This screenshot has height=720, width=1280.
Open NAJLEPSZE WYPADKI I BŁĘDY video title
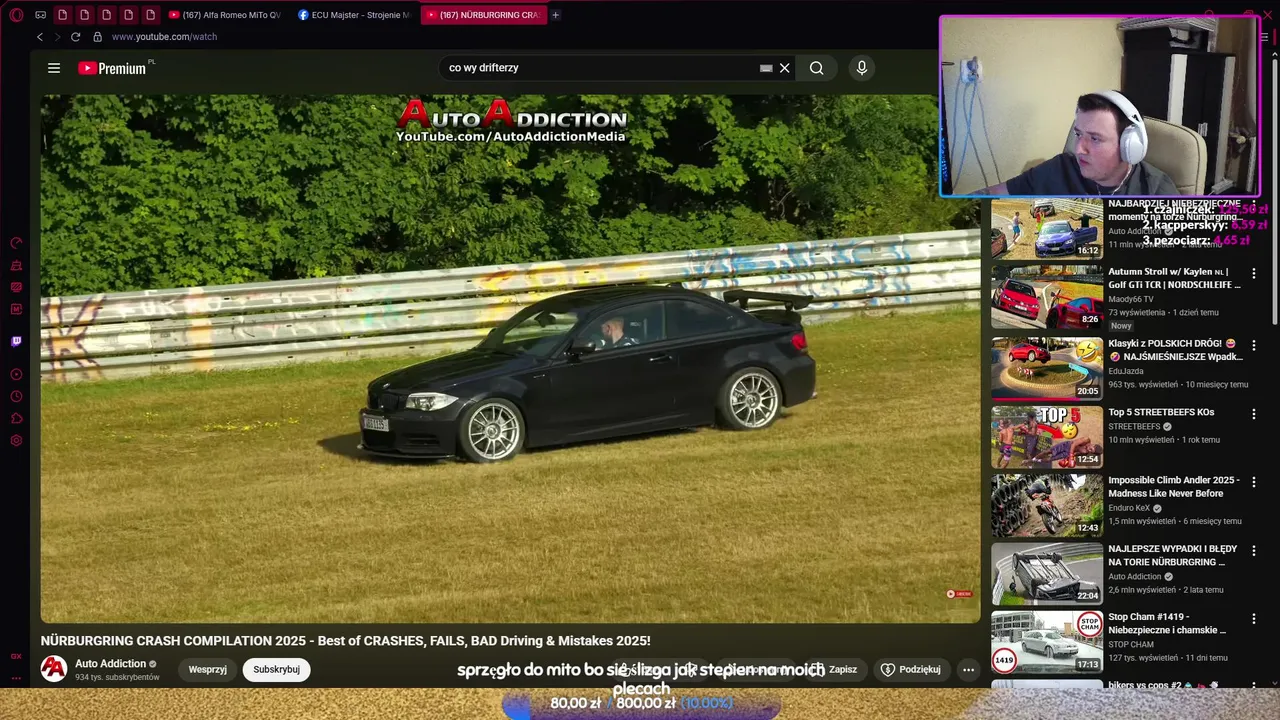point(1173,555)
